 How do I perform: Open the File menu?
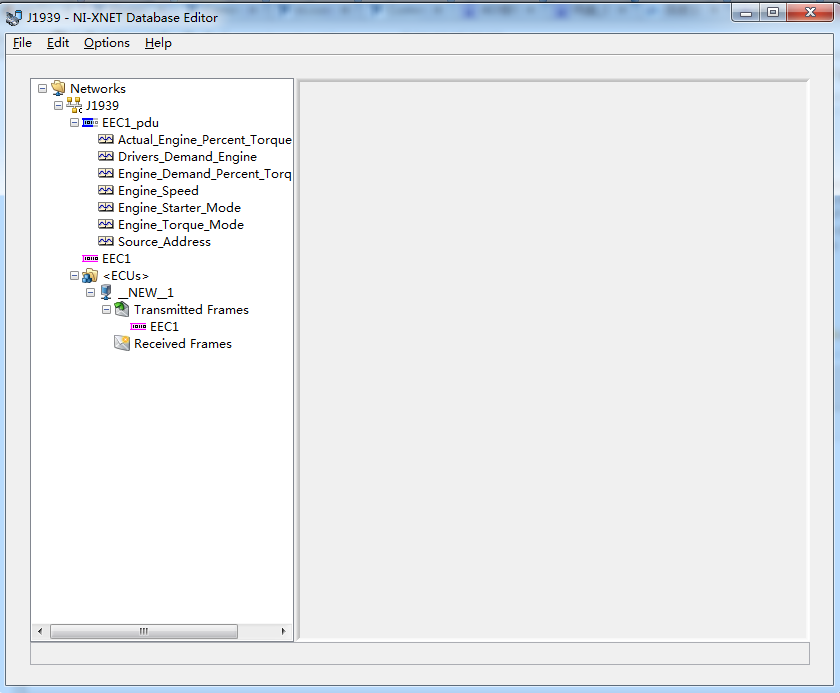(22, 43)
